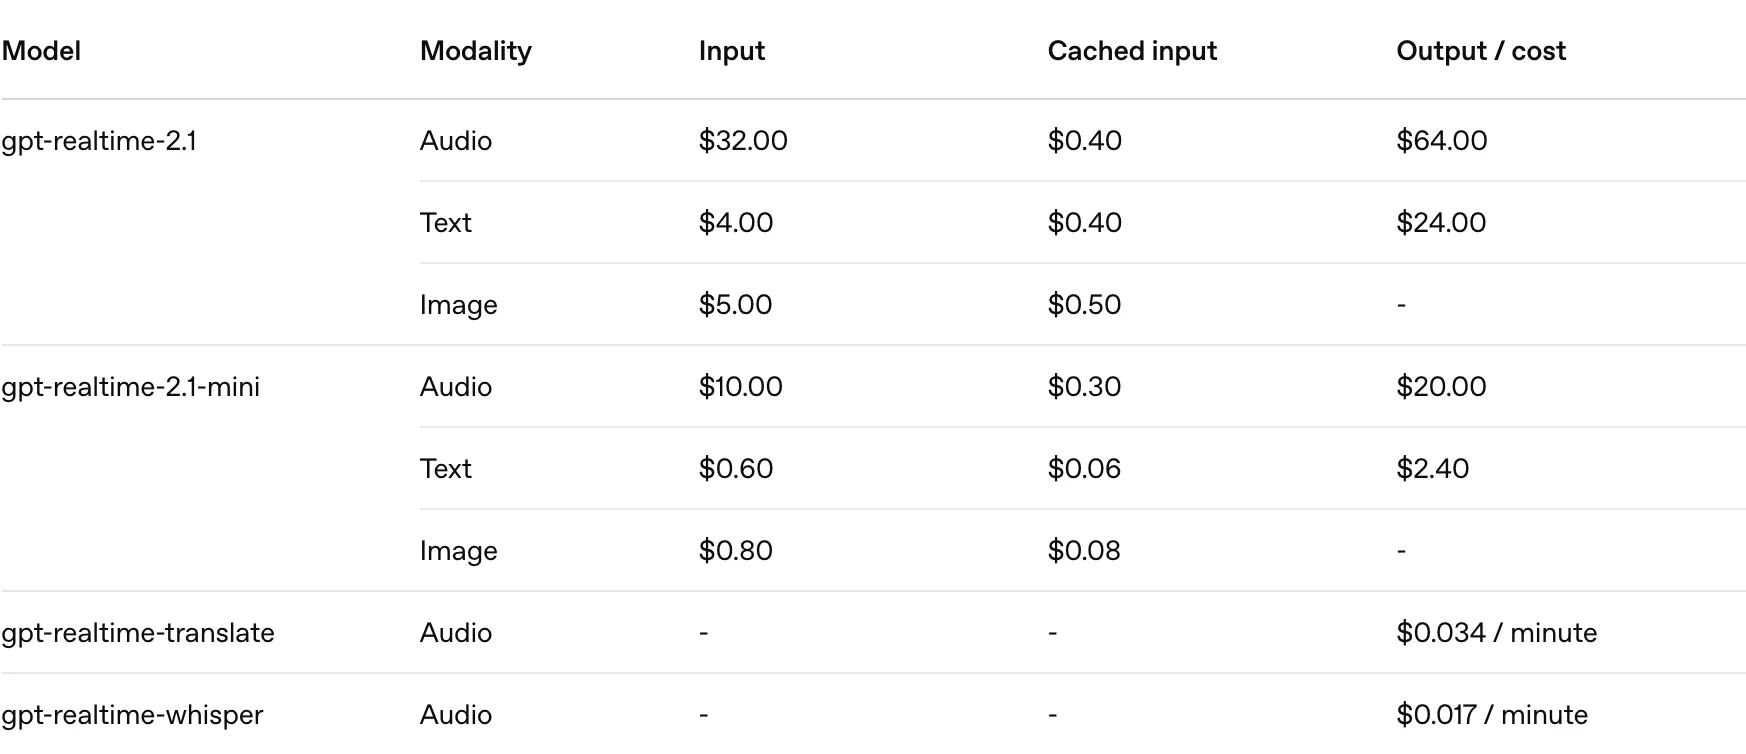Viewport: 1746px width, 754px height.
Task: Click the $0.08 cached image price
Action: 1084,551
